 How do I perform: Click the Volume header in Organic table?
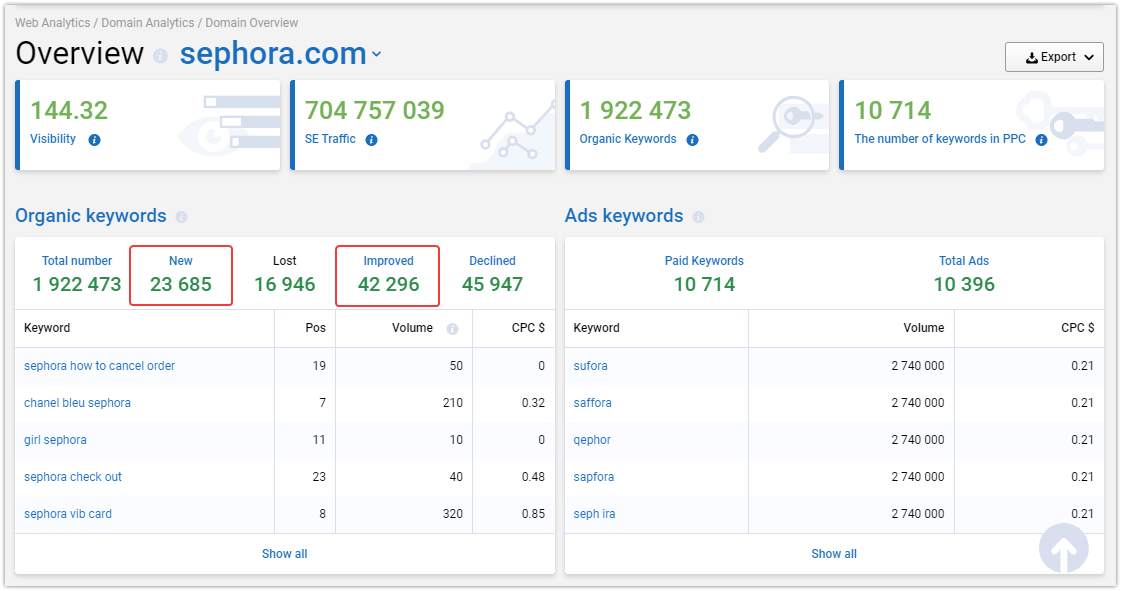point(413,328)
